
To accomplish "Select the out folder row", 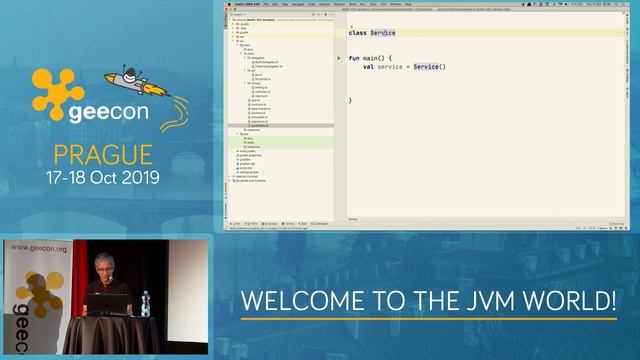I will coord(280,37).
